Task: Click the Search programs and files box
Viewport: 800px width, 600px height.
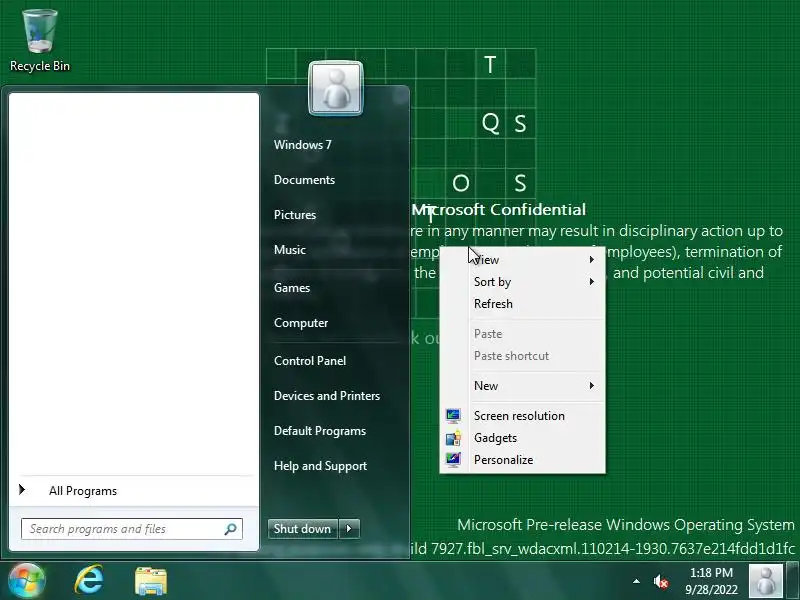Action: pyautogui.click(x=132, y=529)
